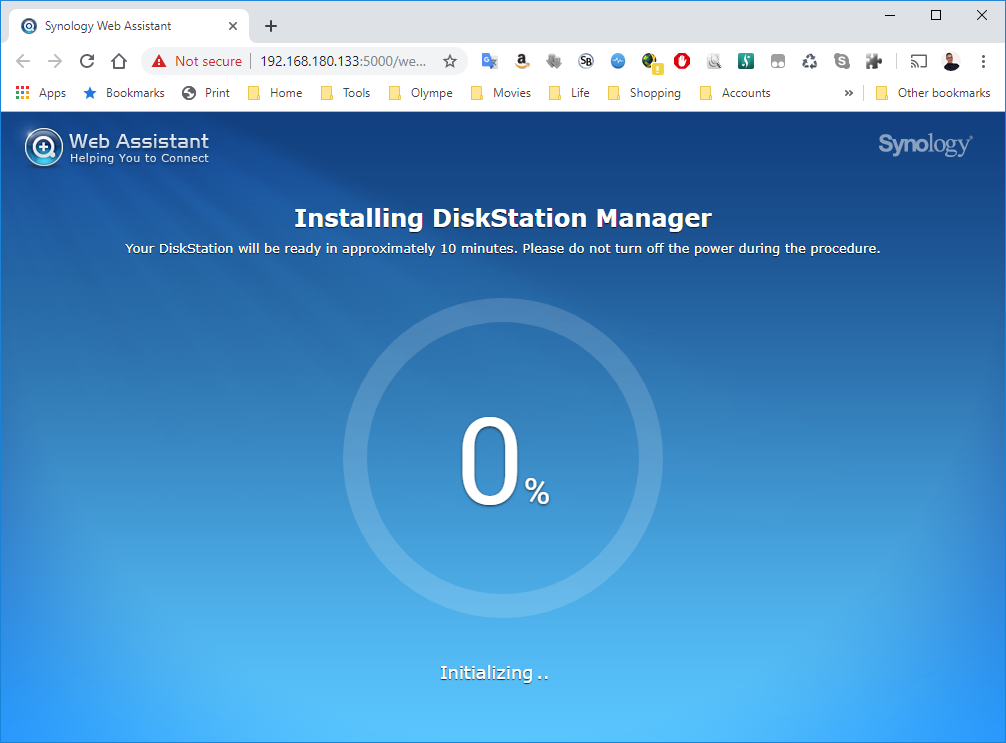The height and width of the screenshot is (743, 1006).
Task: Open the Chrome three-dot menu
Action: tap(983, 61)
